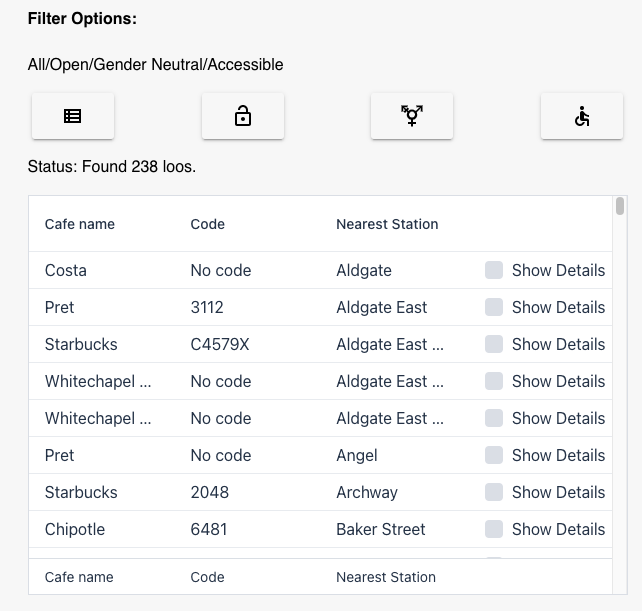This screenshot has height=611, width=642.
Task: Sort by the top Code column header
Action: click(x=208, y=224)
